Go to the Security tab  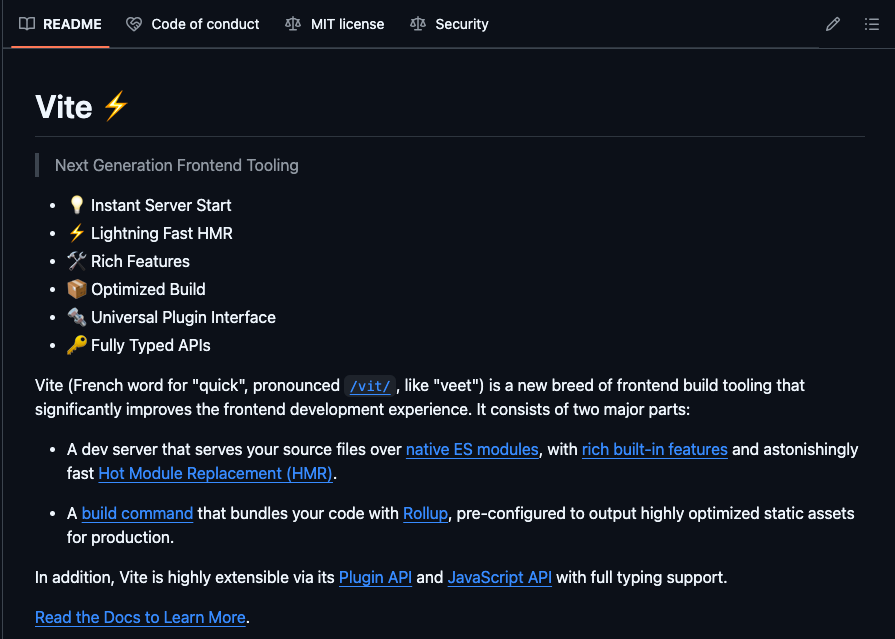461,24
